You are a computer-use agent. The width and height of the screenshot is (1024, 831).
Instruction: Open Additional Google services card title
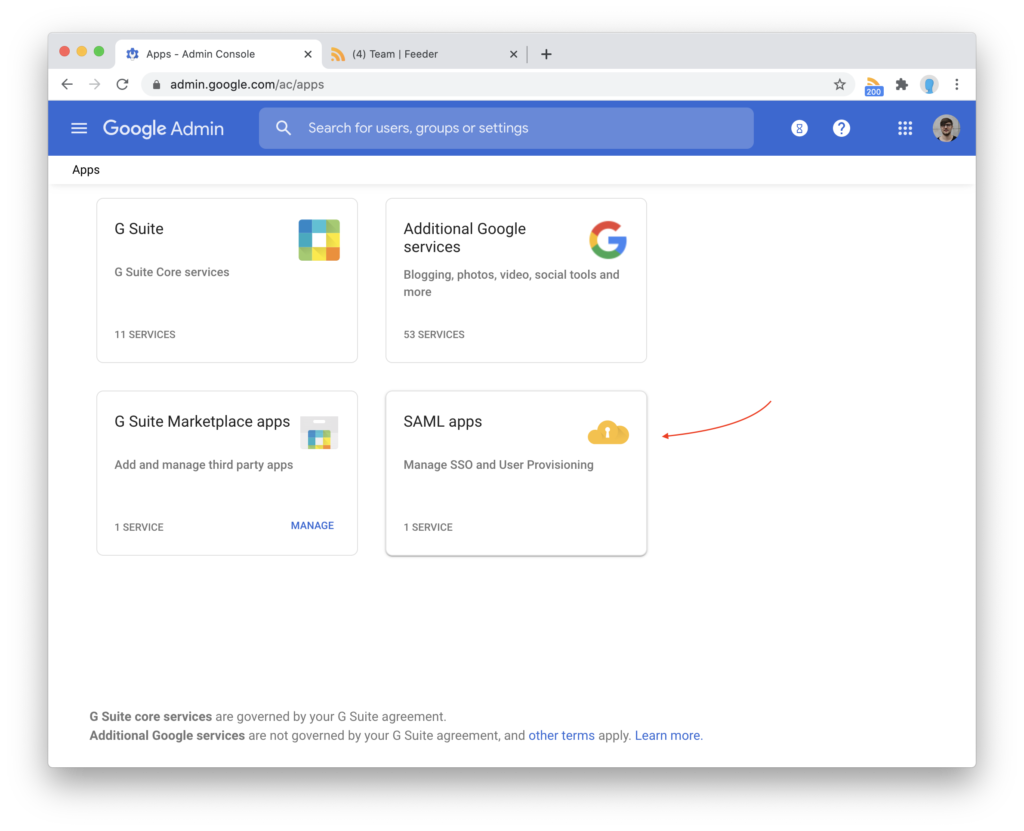click(464, 238)
